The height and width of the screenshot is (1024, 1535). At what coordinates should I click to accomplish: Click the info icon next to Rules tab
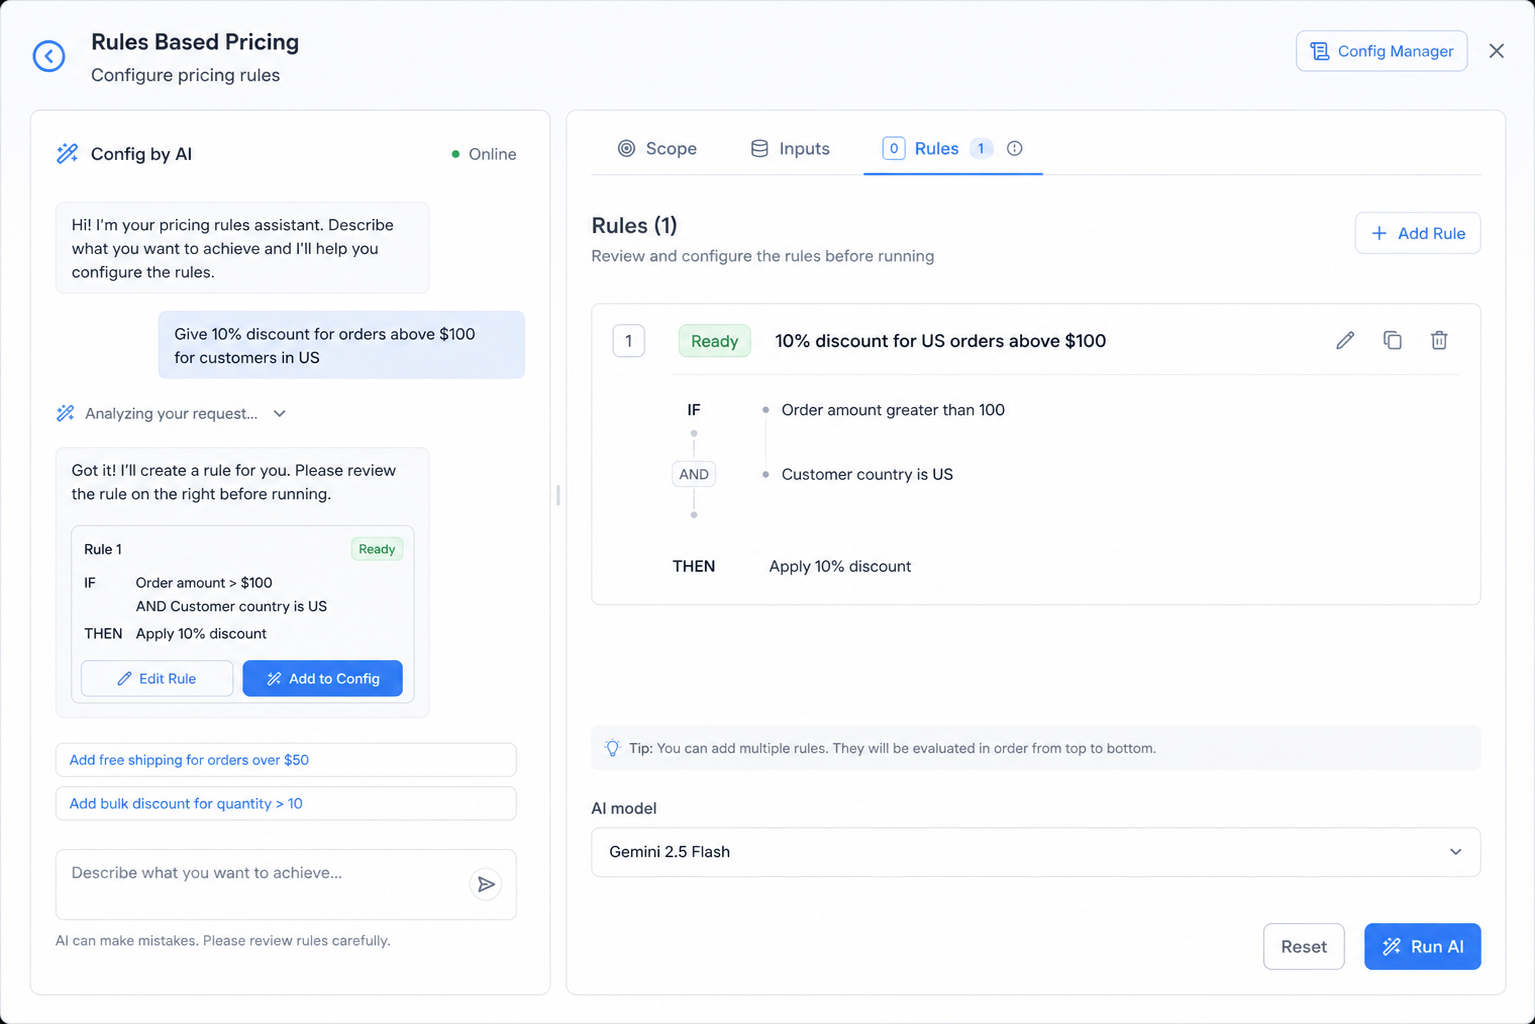[1015, 149]
